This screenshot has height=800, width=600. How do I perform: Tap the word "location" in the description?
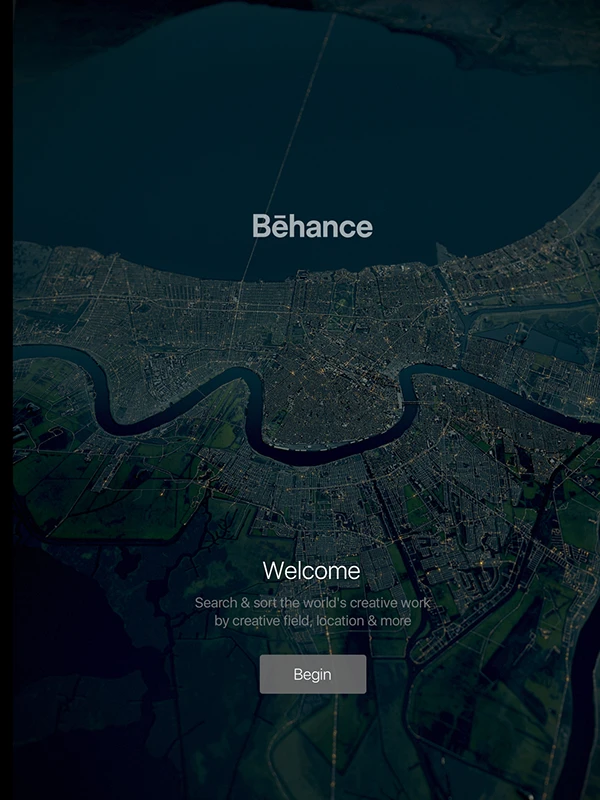pos(343,621)
